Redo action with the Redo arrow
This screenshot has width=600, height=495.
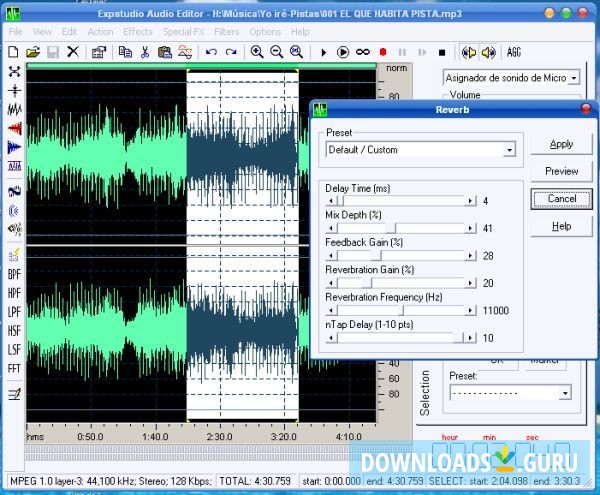pos(231,52)
